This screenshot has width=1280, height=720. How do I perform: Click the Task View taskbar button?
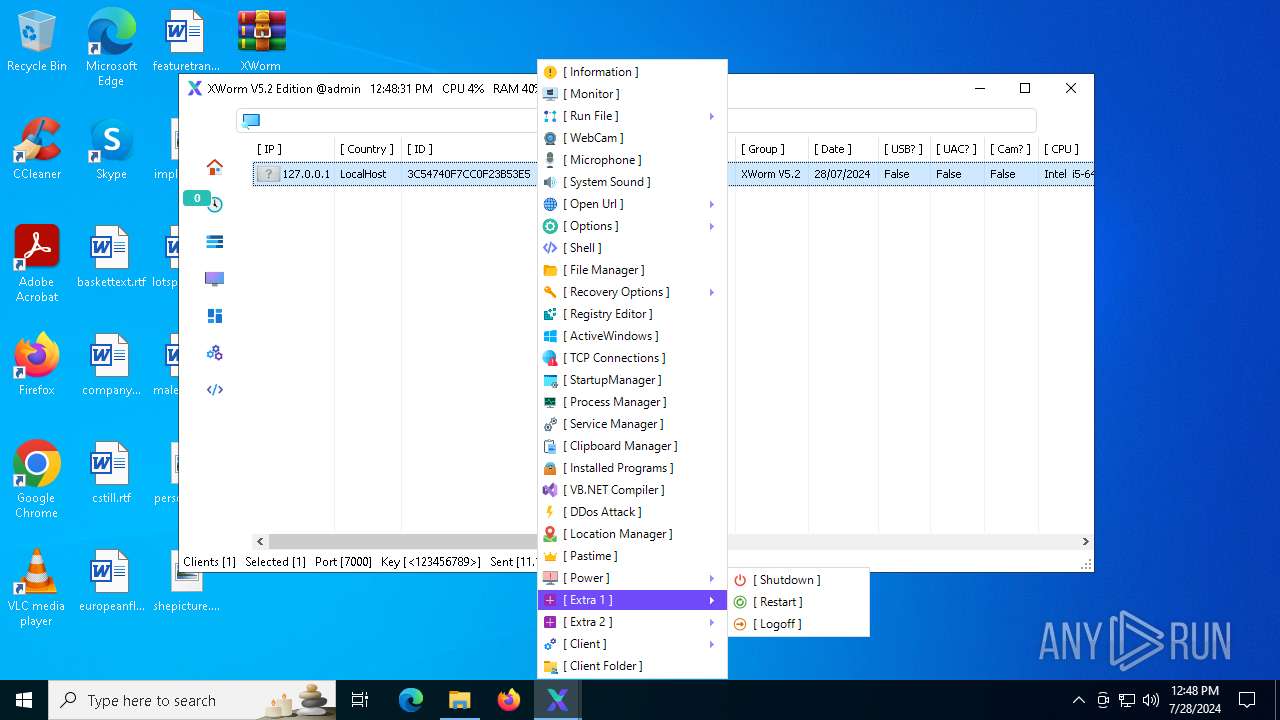coord(360,700)
